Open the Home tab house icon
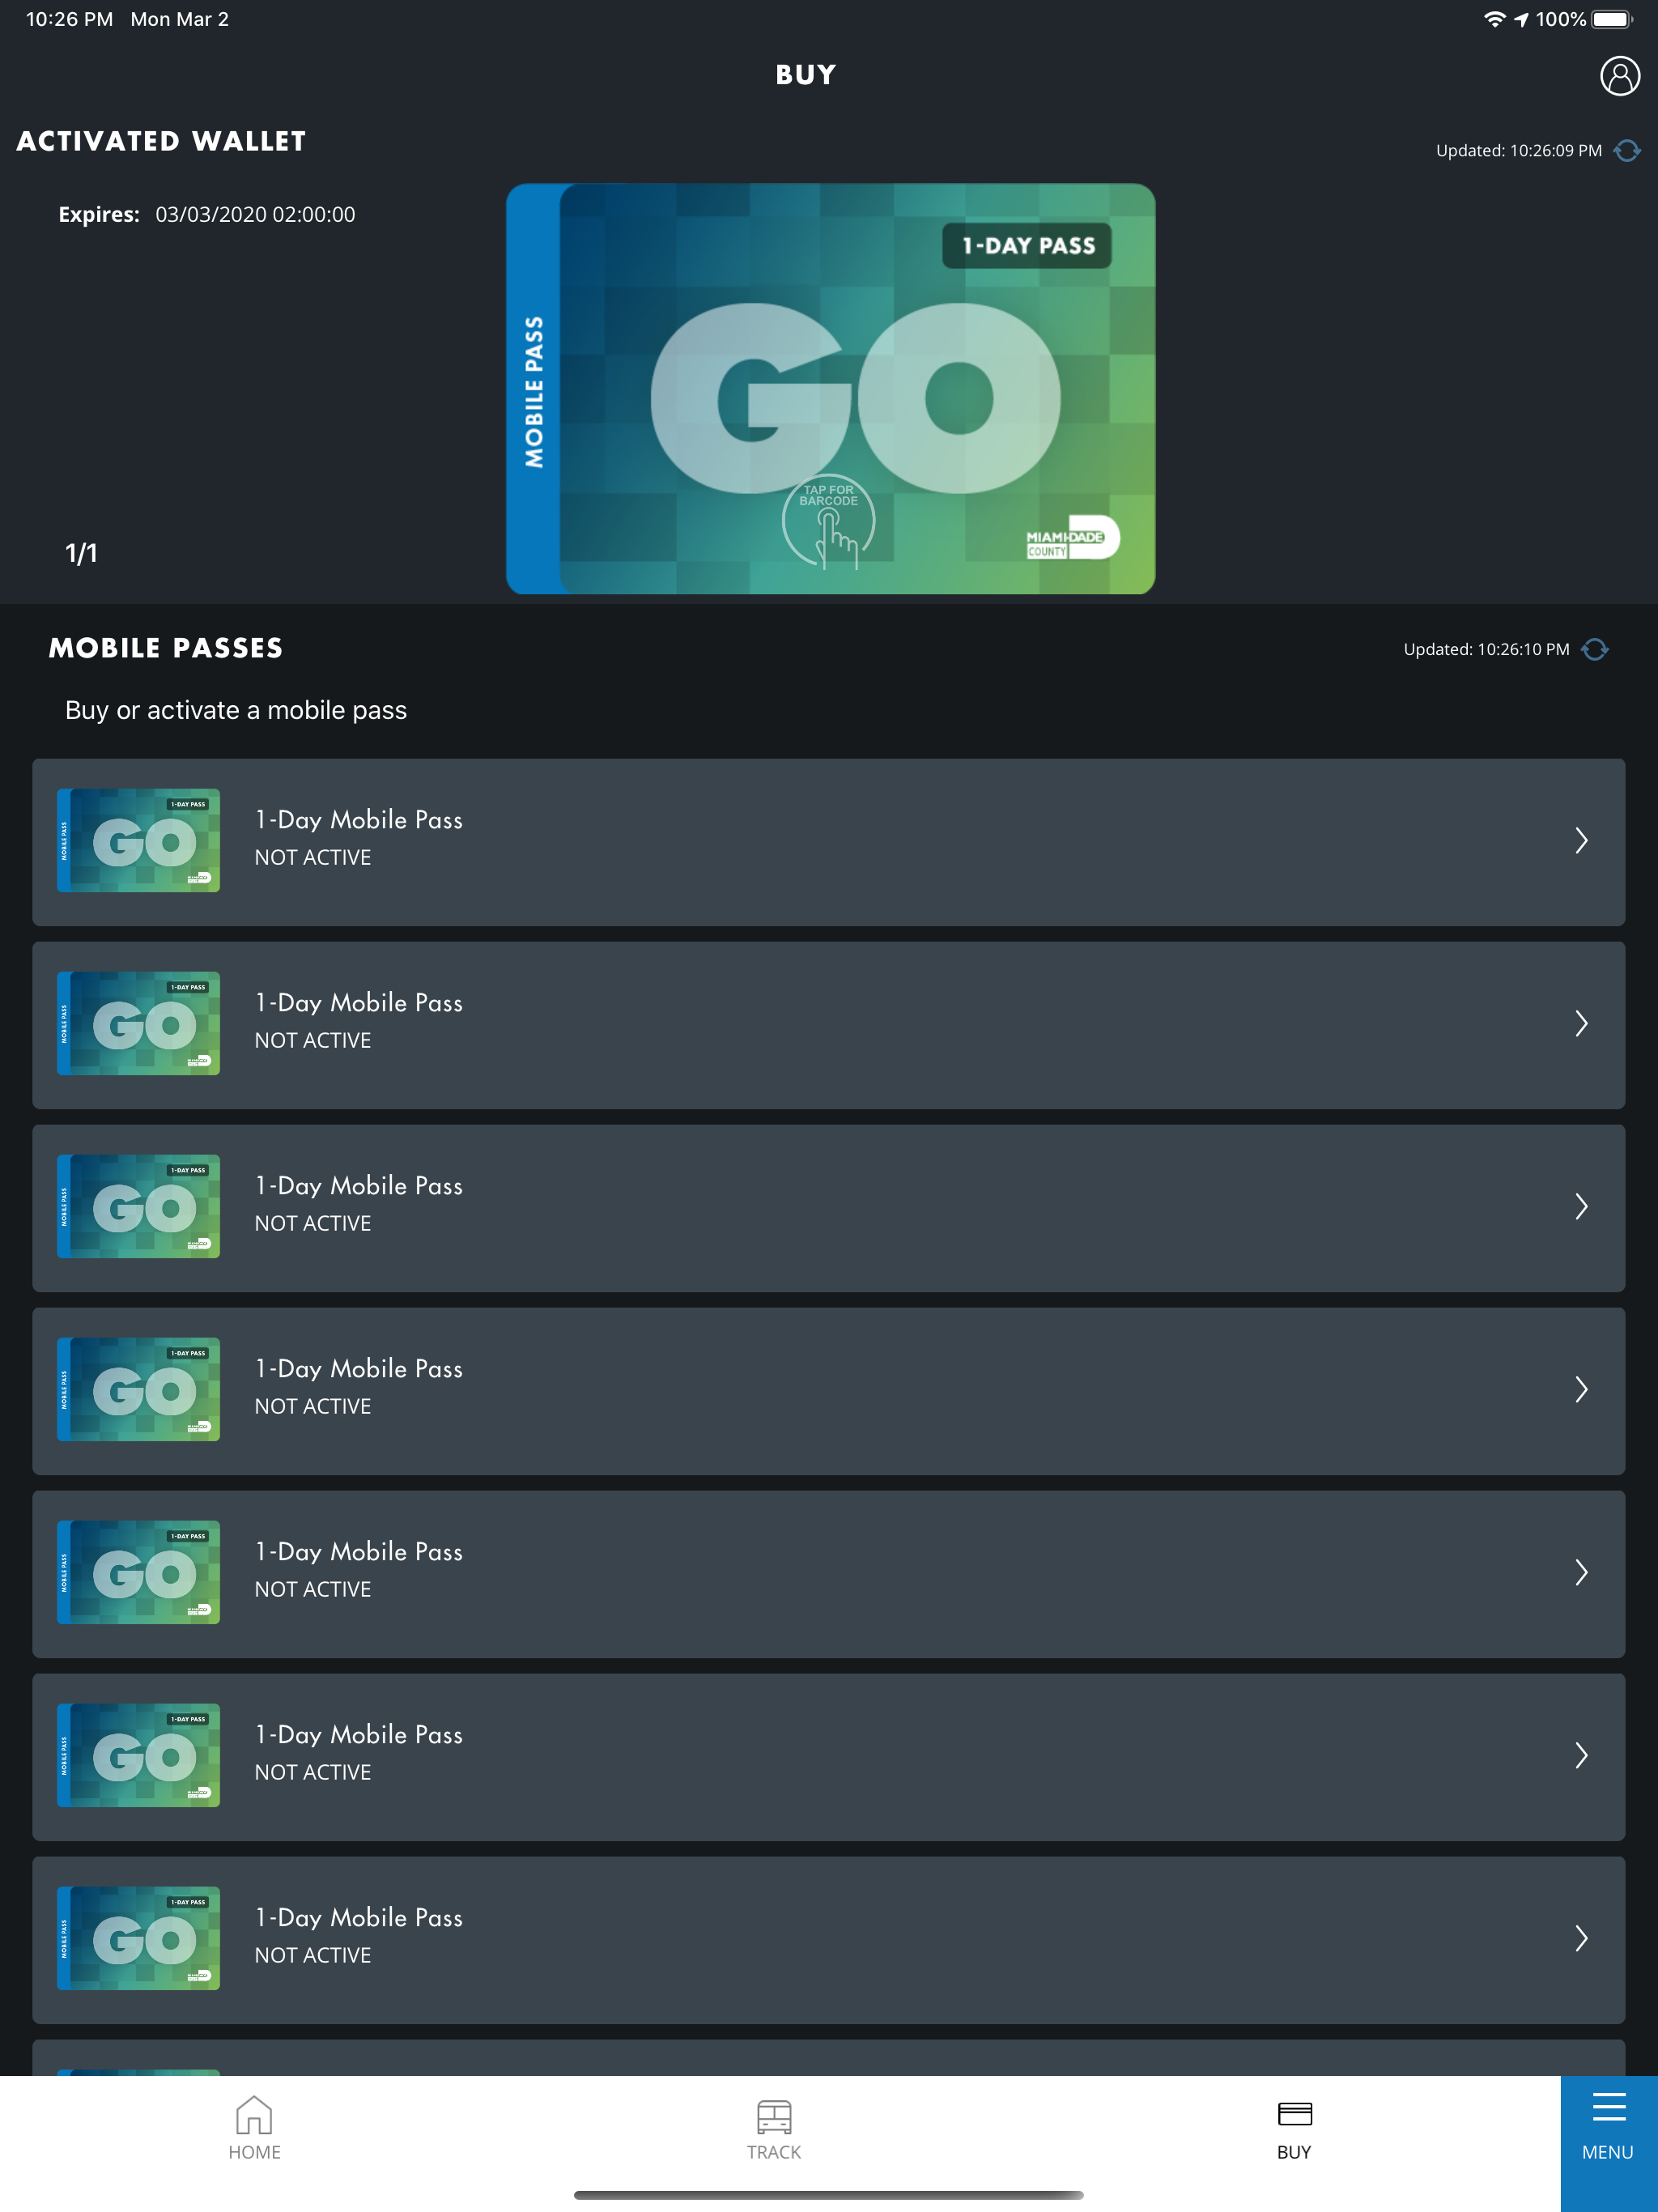Image resolution: width=1658 pixels, height=2212 pixels. tap(254, 2116)
